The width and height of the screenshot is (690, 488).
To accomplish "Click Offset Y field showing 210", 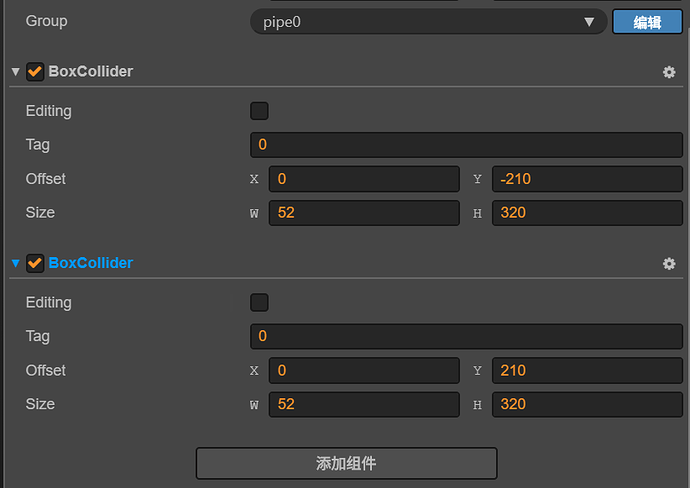I will pos(587,370).
